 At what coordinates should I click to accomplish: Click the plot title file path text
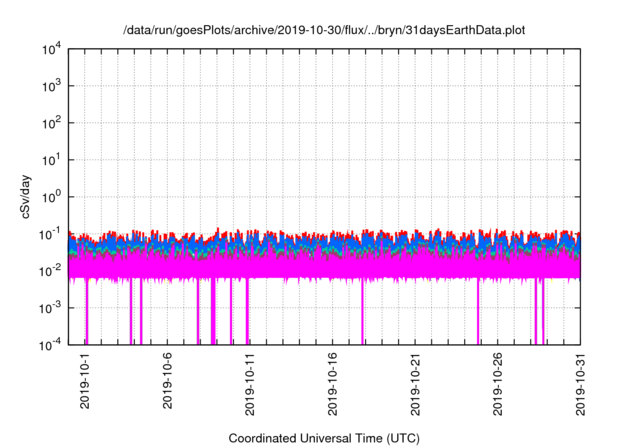324,30
